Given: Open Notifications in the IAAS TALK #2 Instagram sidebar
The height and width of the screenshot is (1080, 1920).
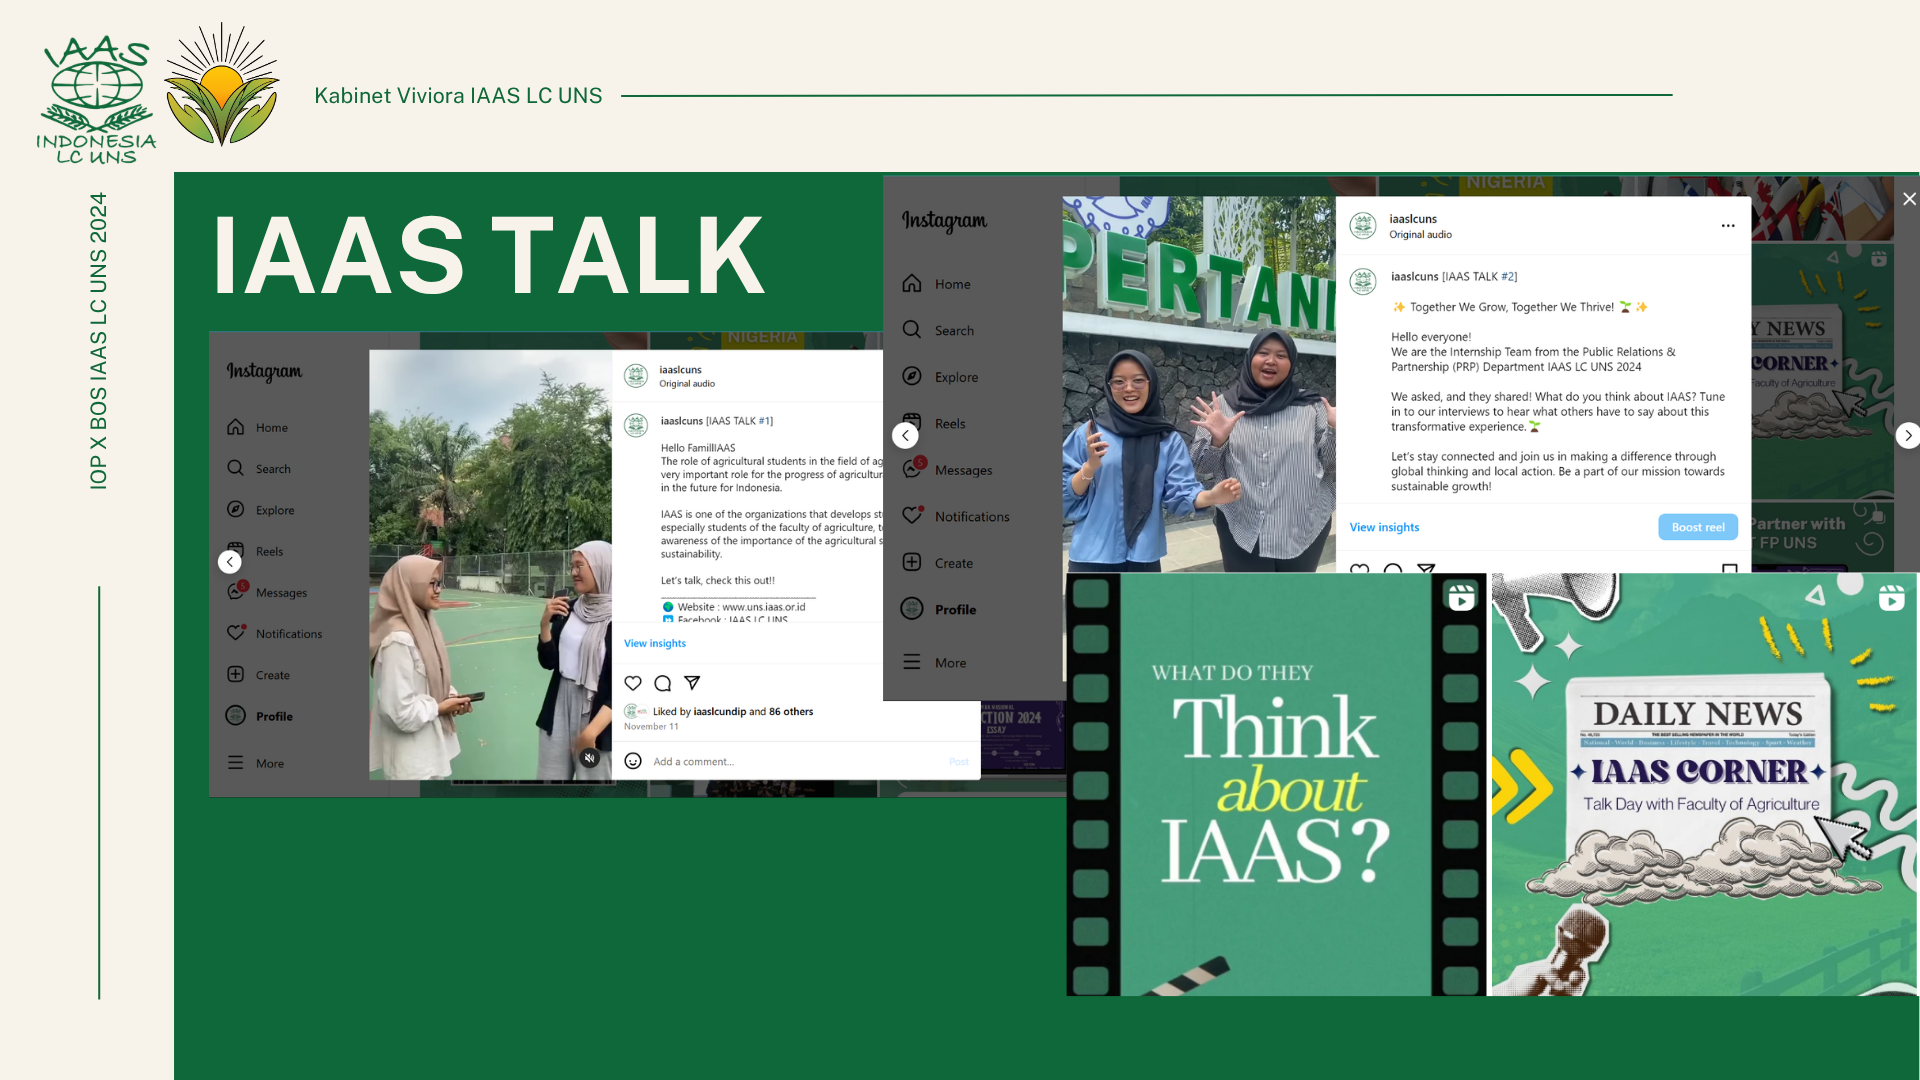Looking at the screenshot, I should pyautogui.click(x=956, y=516).
